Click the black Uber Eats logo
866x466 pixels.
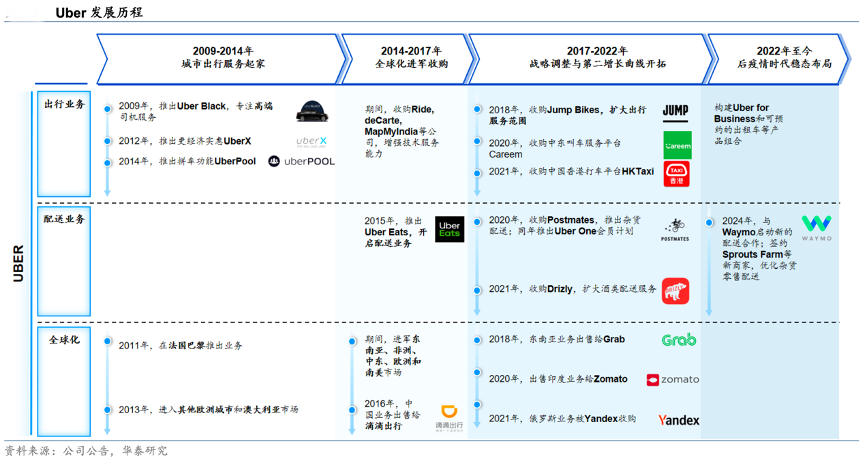pos(449,229)
